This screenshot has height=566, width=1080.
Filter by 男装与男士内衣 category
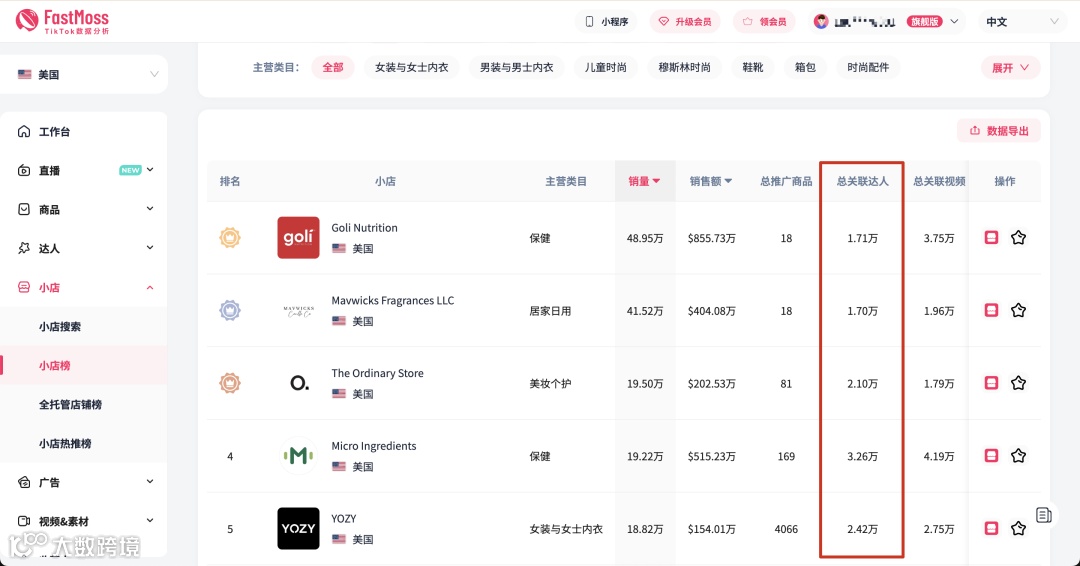[x=517, y=67]
